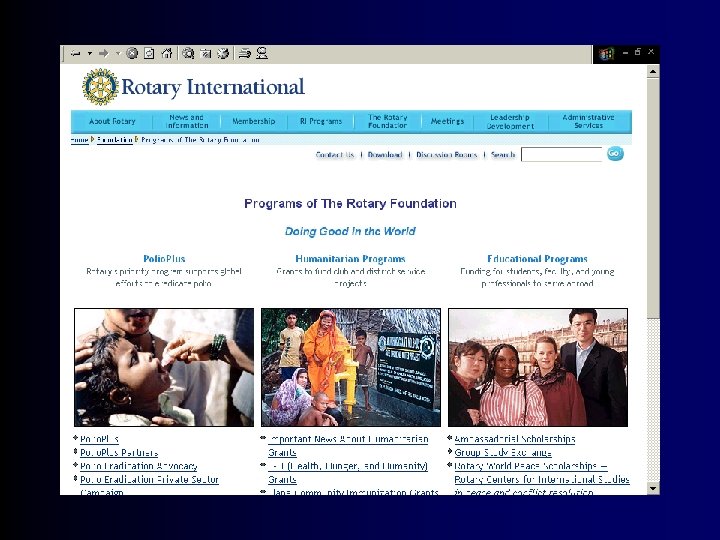Open the Leadership Development menu

(x=510, y=121)
